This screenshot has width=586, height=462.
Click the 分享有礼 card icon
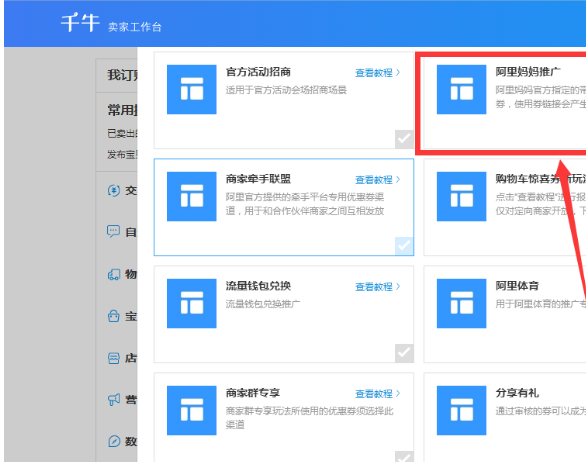pyautogui.click(x=462, y=410)
